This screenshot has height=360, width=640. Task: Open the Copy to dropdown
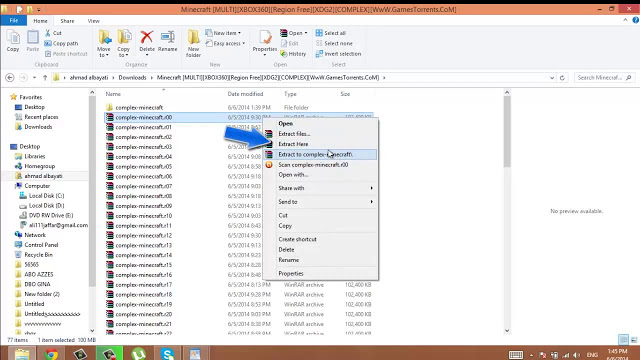coord(124,44)
